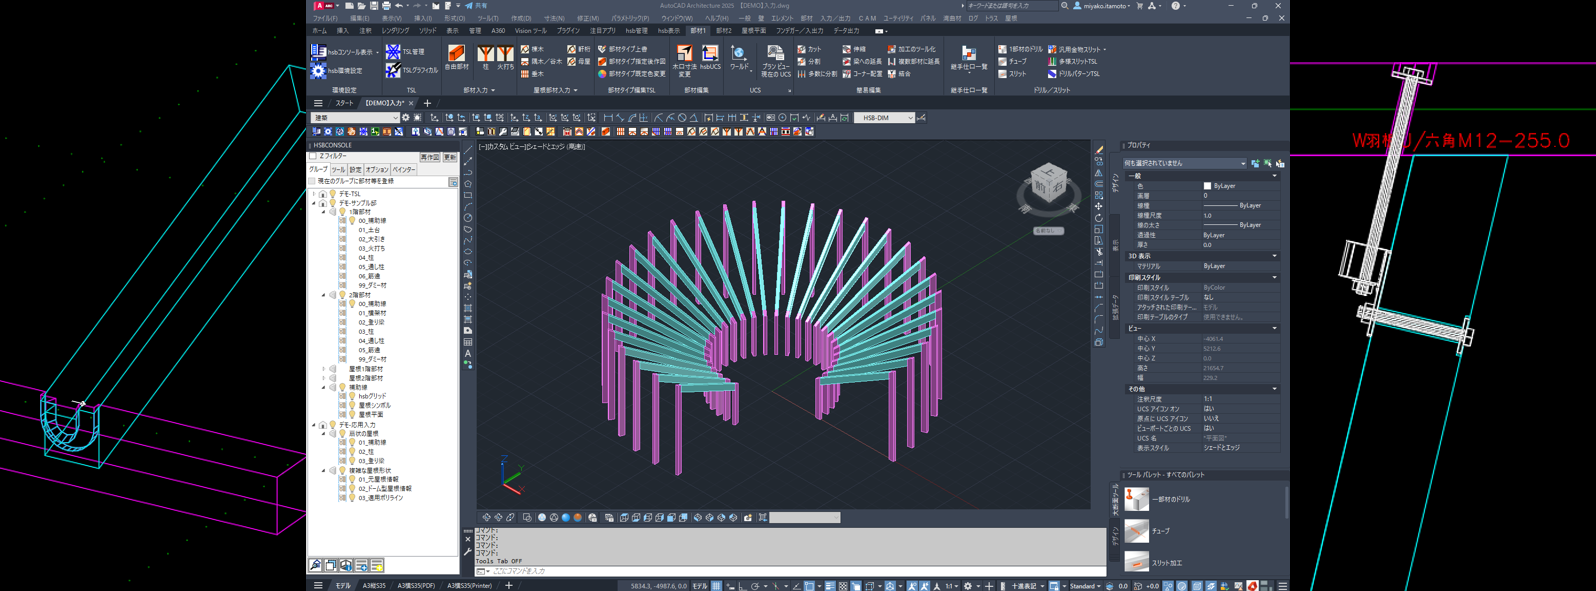Click the 木口寸法変更 tool
This screenshot has height=591, width=1596.
(684, 58)
